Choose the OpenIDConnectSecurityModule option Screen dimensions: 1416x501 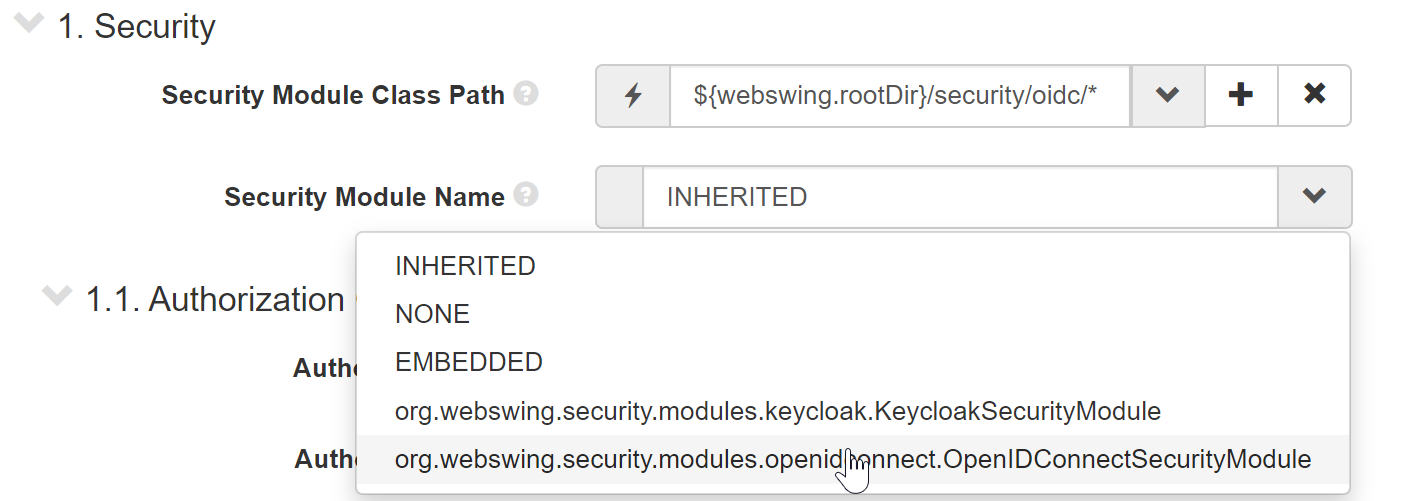853,459
